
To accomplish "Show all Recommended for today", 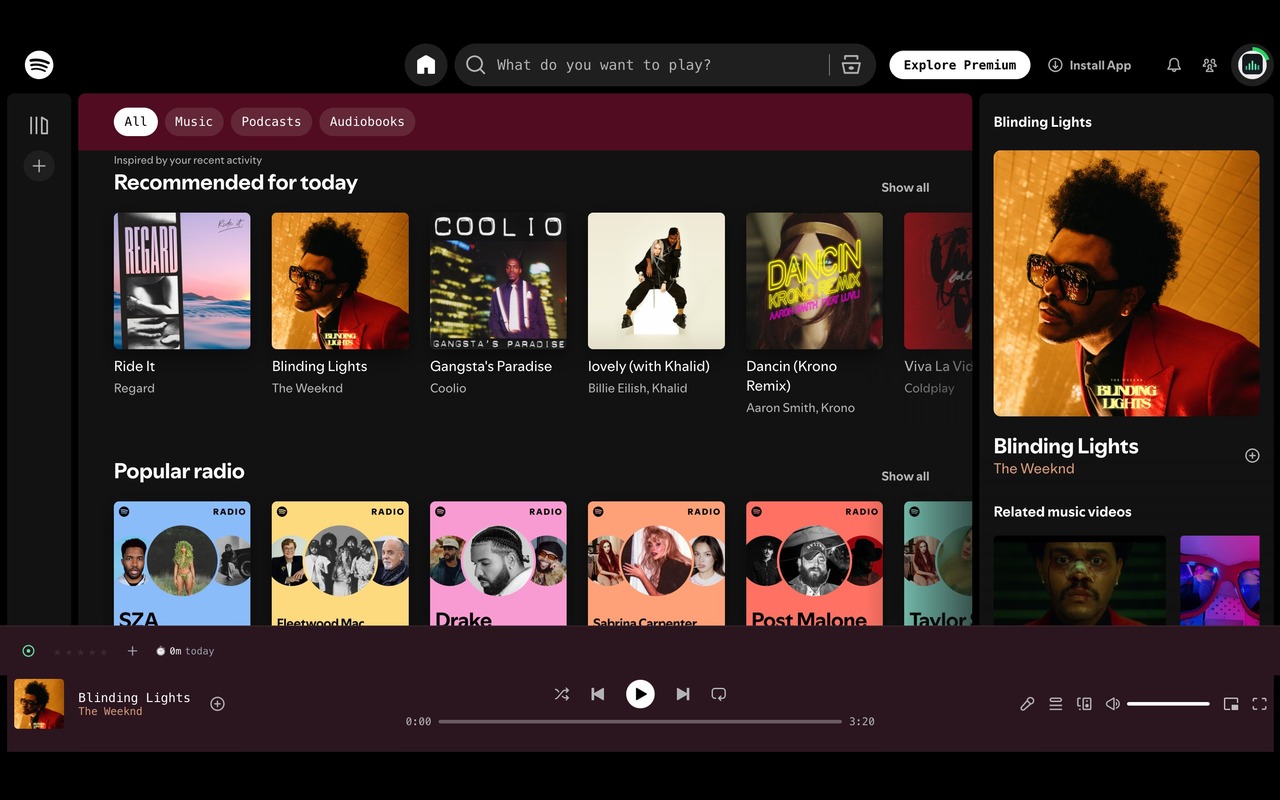I will pos(905,187).
